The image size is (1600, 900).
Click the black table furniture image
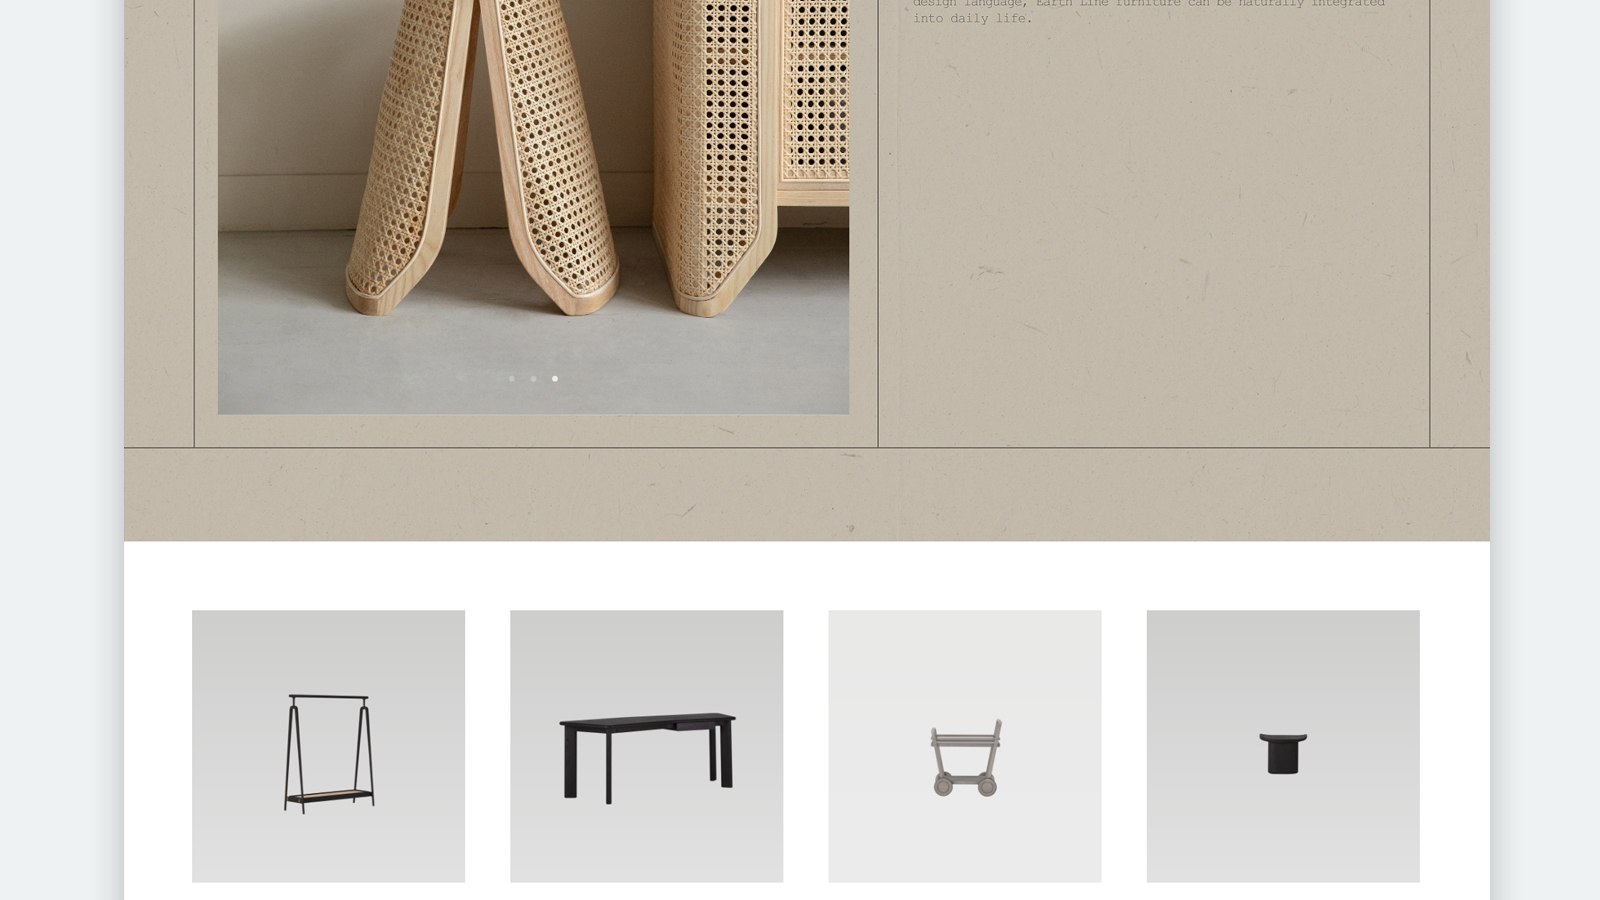[647, 758]
